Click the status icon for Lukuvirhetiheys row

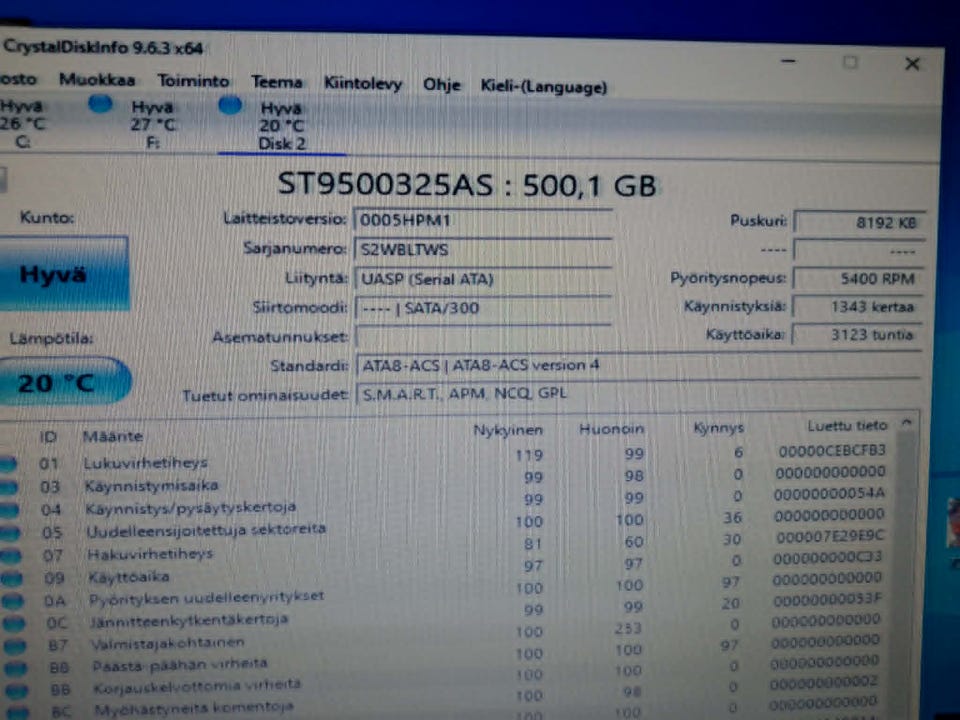coord(9,465)
